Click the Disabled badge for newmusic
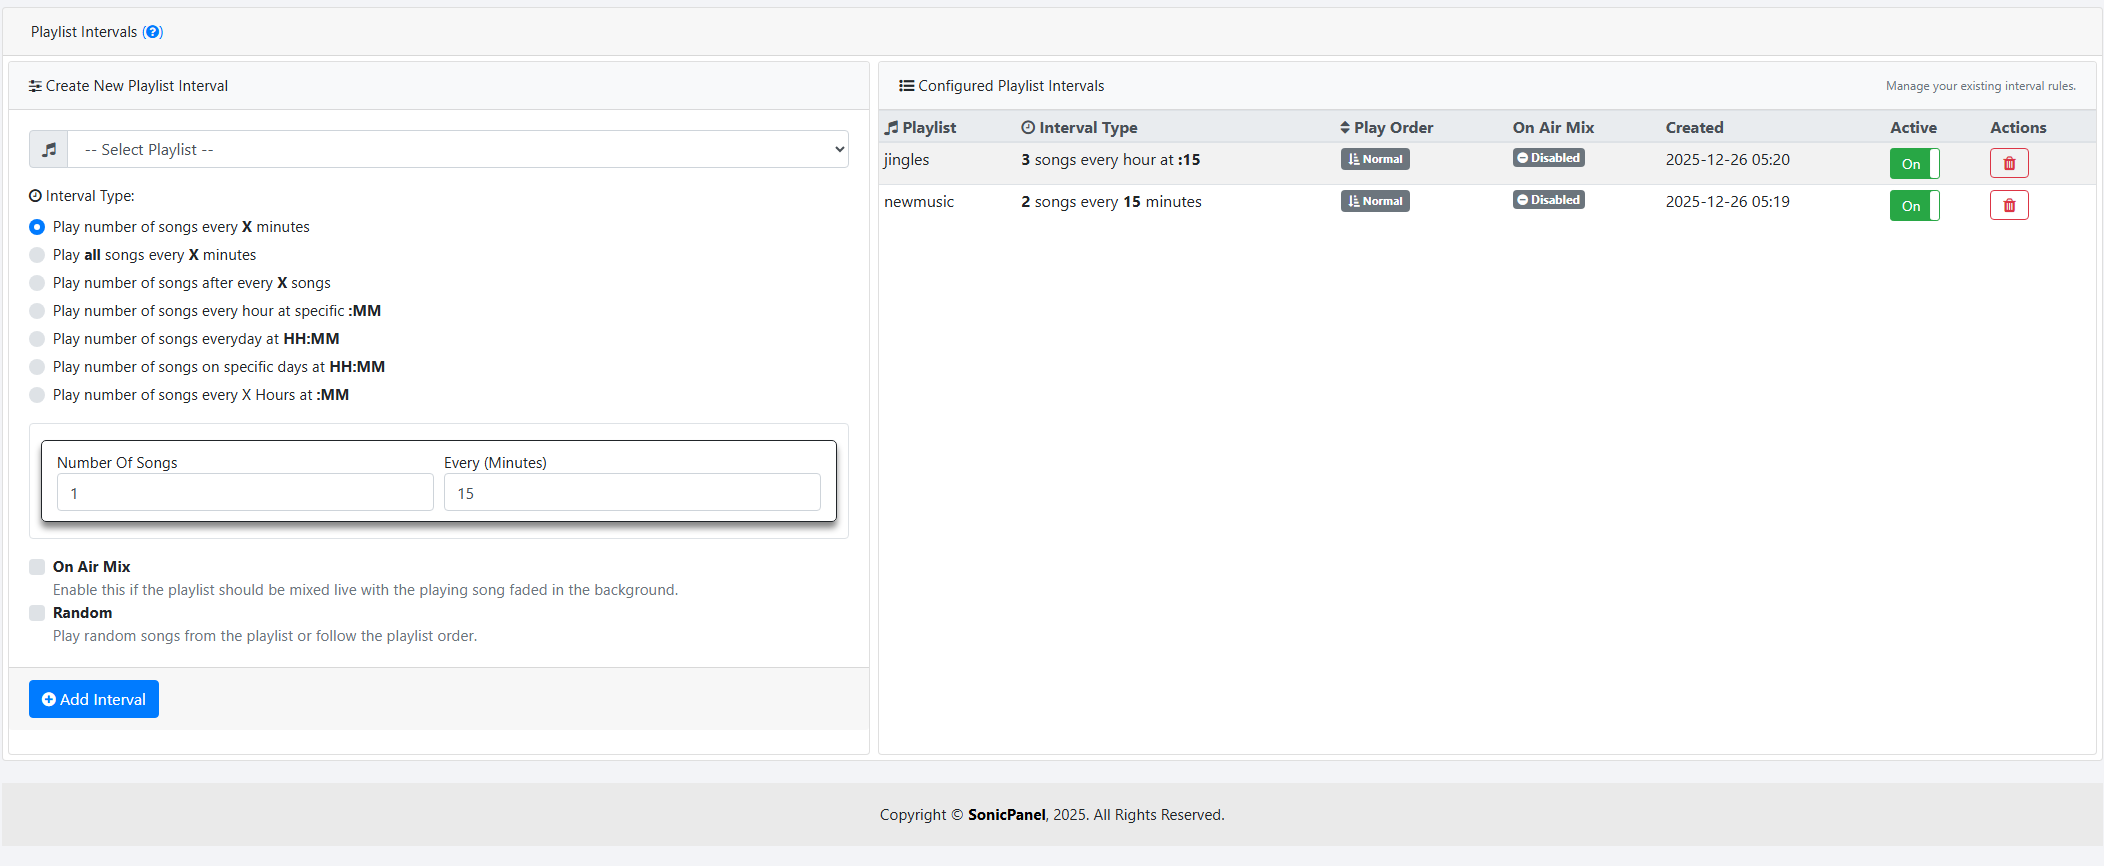Viewport: 2104px width, 866px height. [x=1548, y=200]
